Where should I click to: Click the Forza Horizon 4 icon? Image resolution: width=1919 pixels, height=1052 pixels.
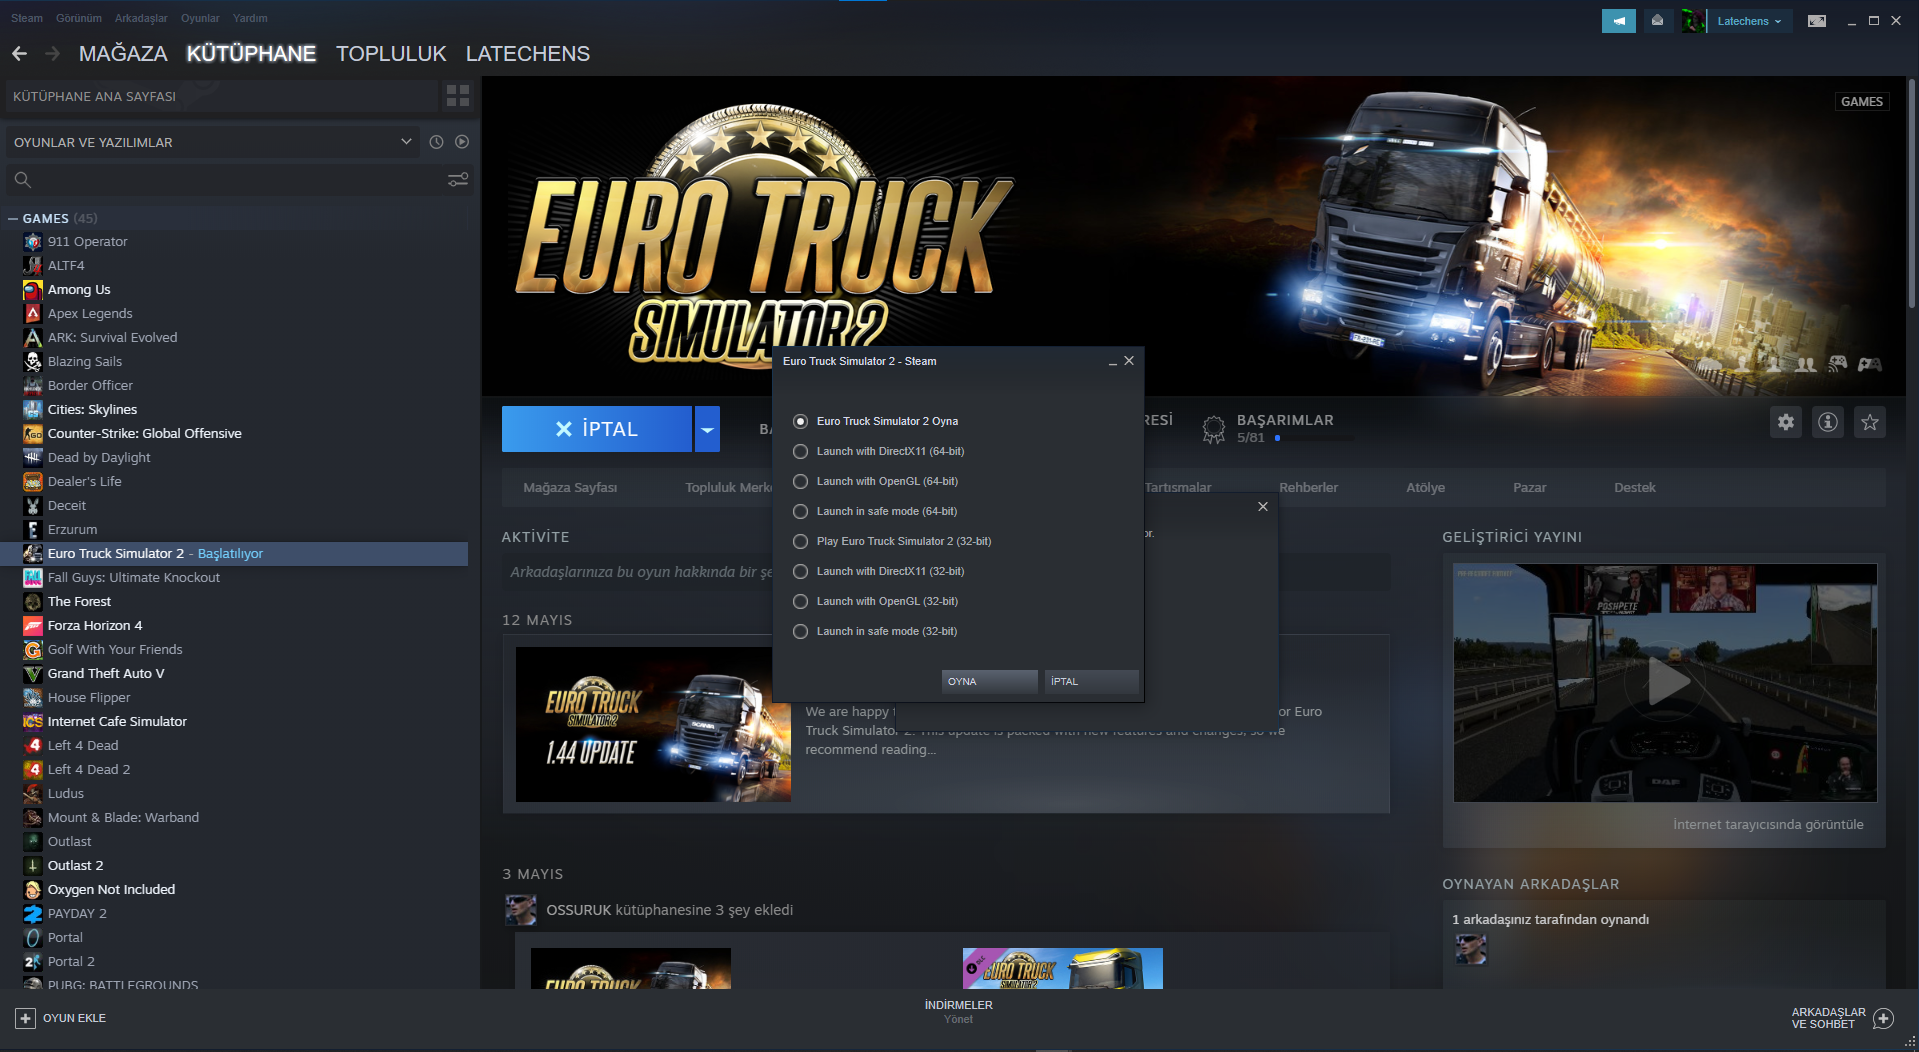point(33,626)
